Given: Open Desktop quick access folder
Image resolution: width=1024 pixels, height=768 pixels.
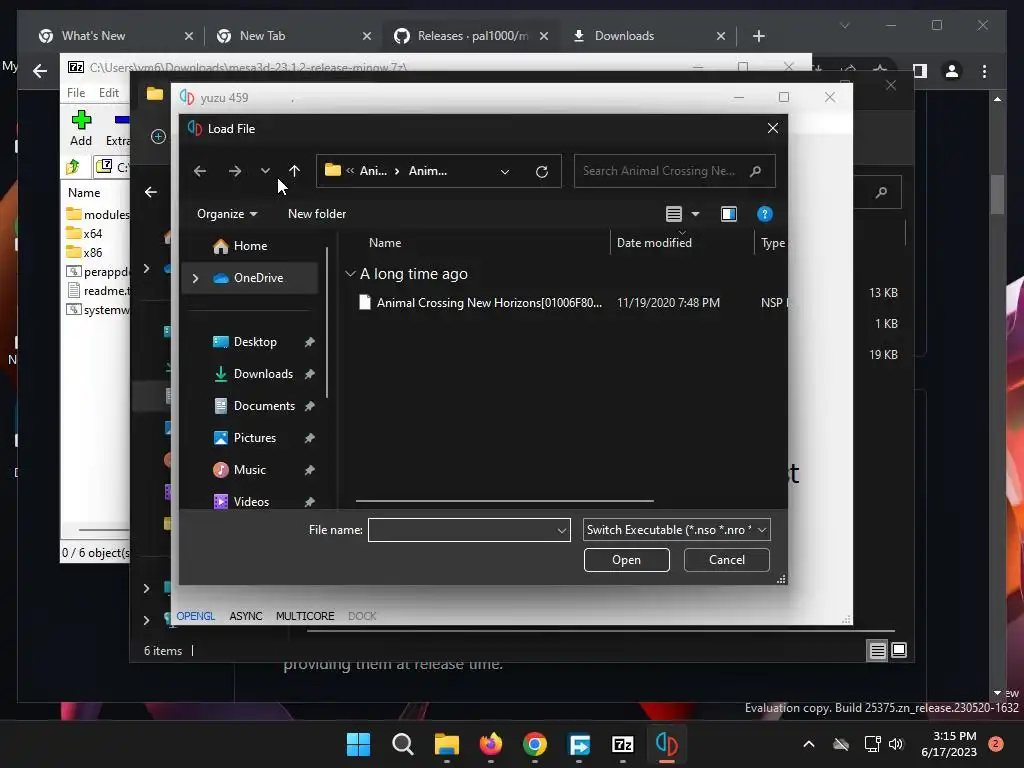Looking at the screenshot, I should [245, 342].
